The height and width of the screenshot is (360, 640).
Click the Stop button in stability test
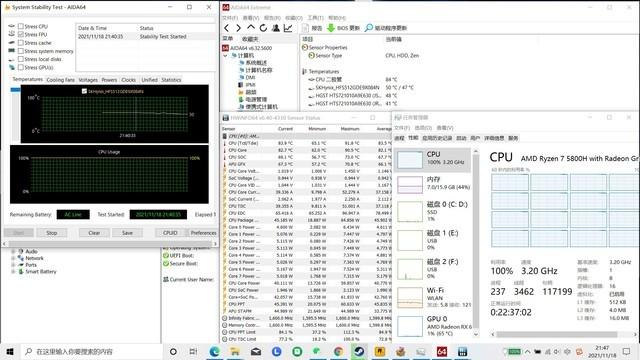pos(51,233)
